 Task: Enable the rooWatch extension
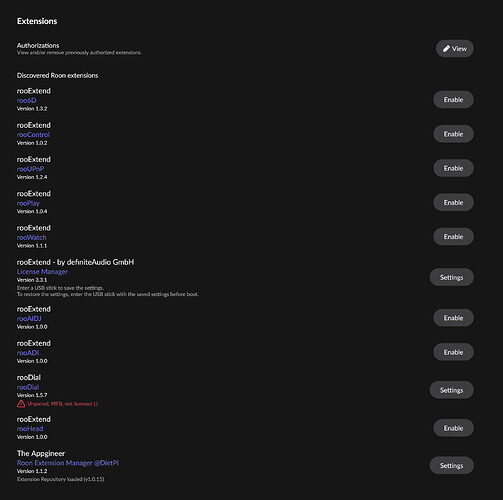pos(453,237)
